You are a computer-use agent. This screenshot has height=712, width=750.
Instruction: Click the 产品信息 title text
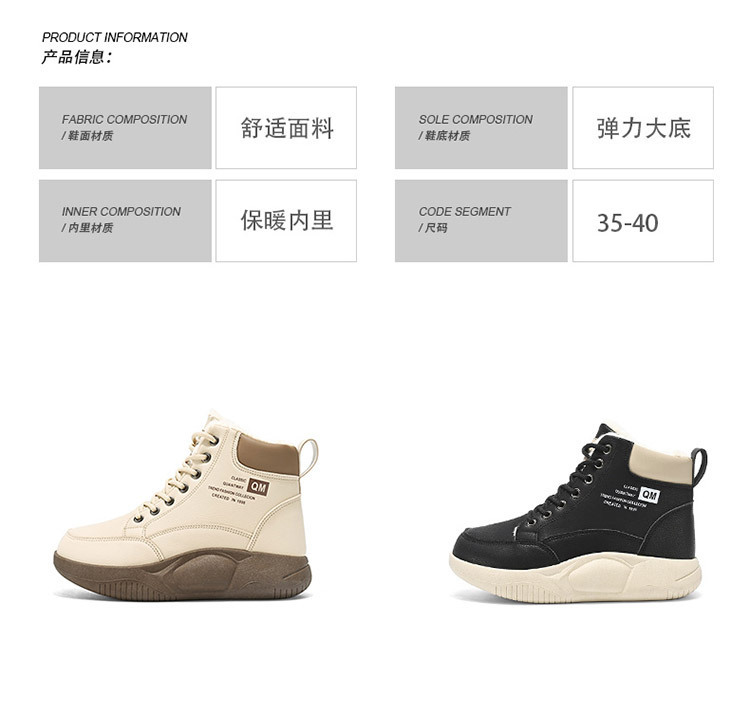click(x=77, y=57)
